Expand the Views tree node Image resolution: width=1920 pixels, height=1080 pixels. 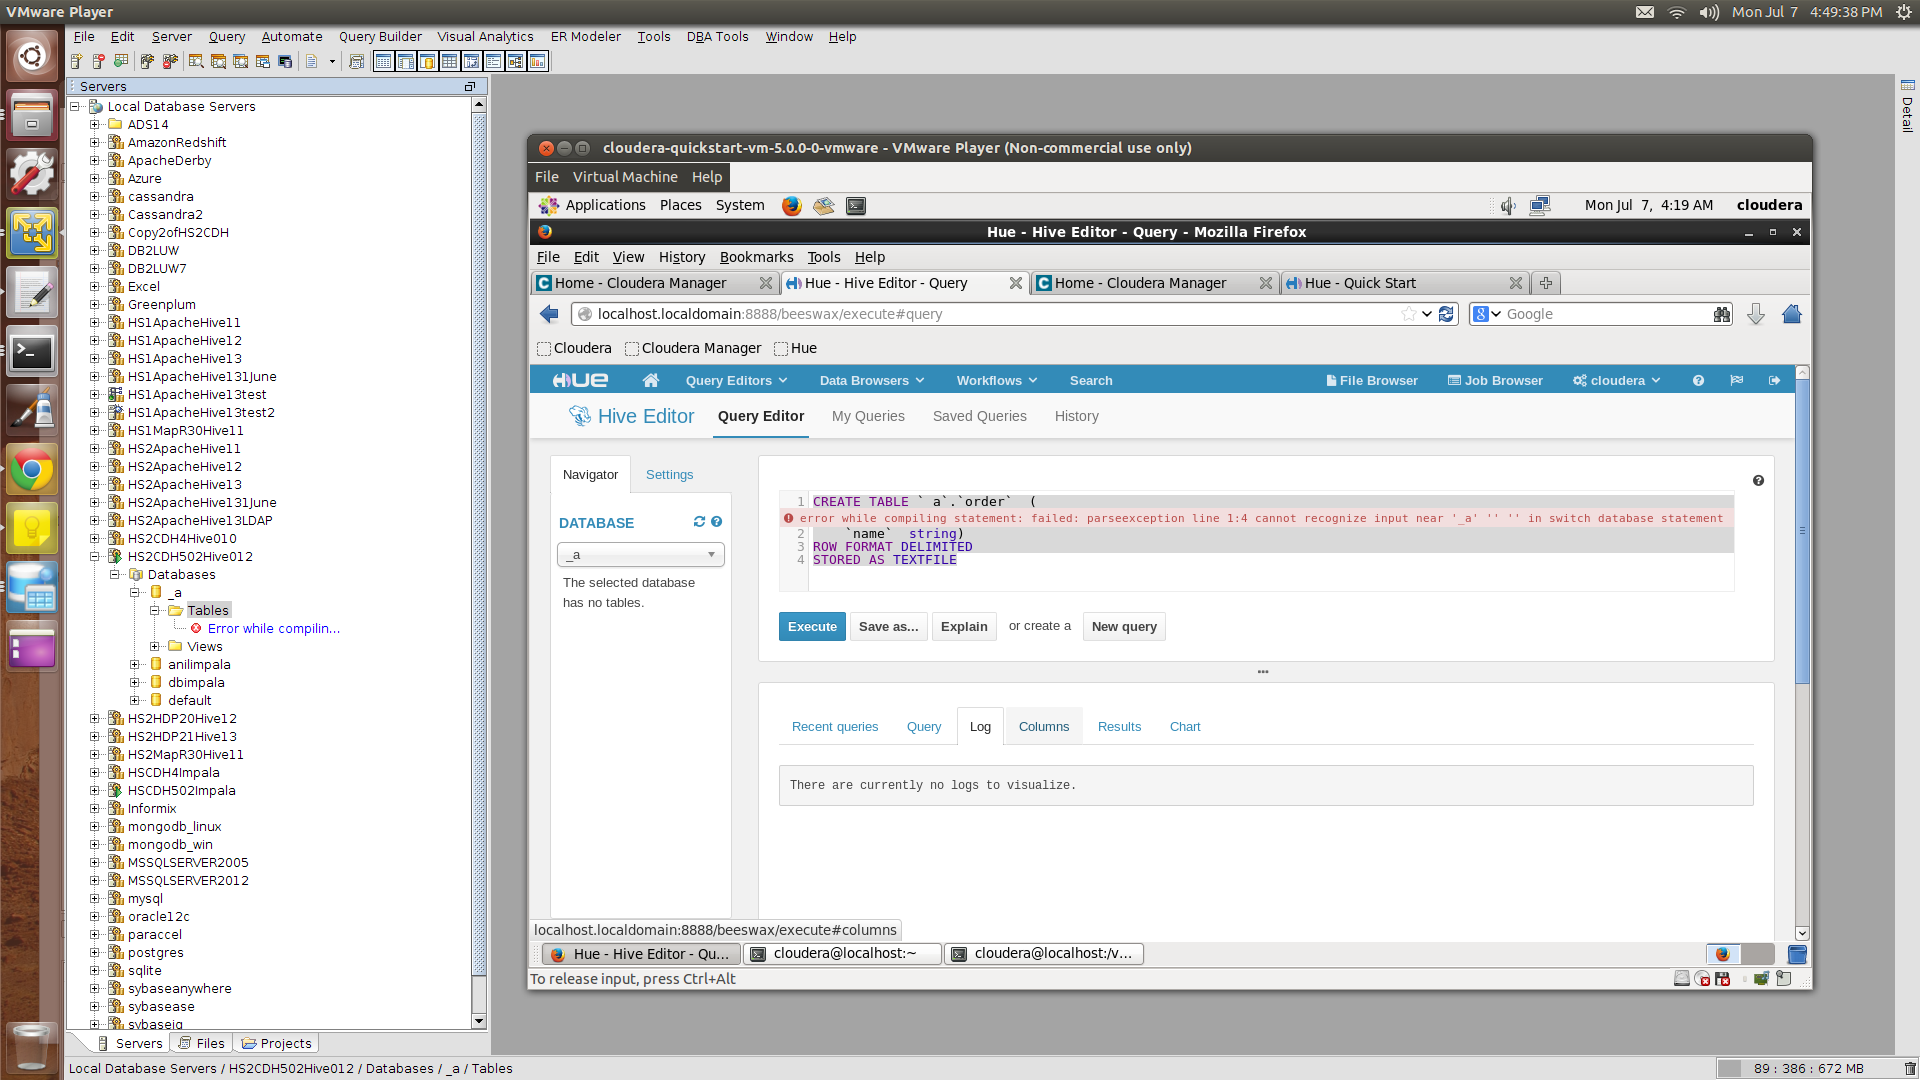click(x=155, y=646)
